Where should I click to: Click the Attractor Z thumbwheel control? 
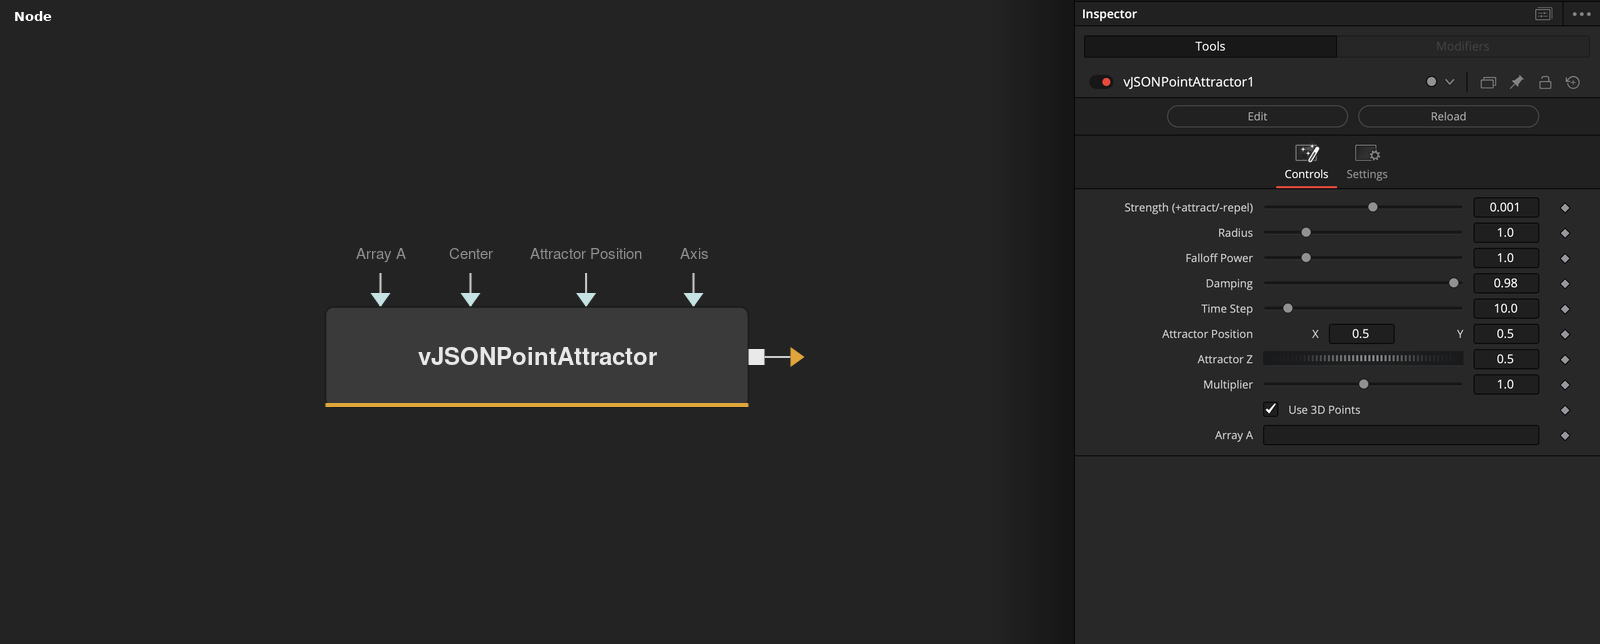pyautogui.click(x=1363, y=359)
